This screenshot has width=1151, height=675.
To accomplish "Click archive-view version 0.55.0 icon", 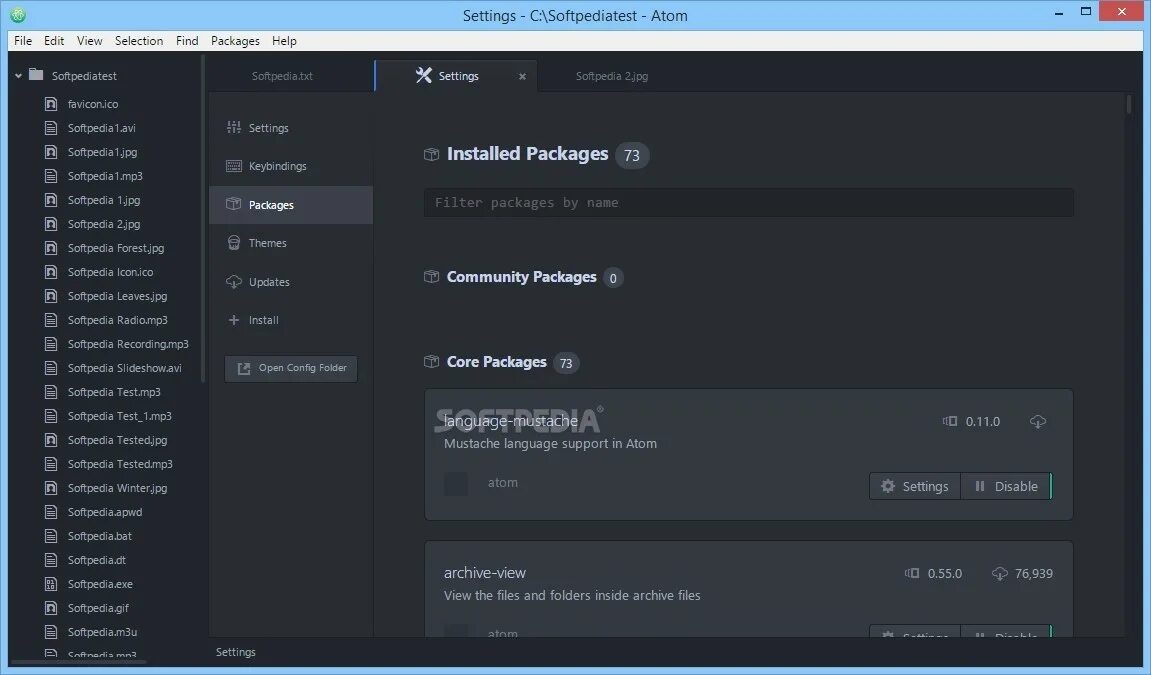I will (912, 573).
